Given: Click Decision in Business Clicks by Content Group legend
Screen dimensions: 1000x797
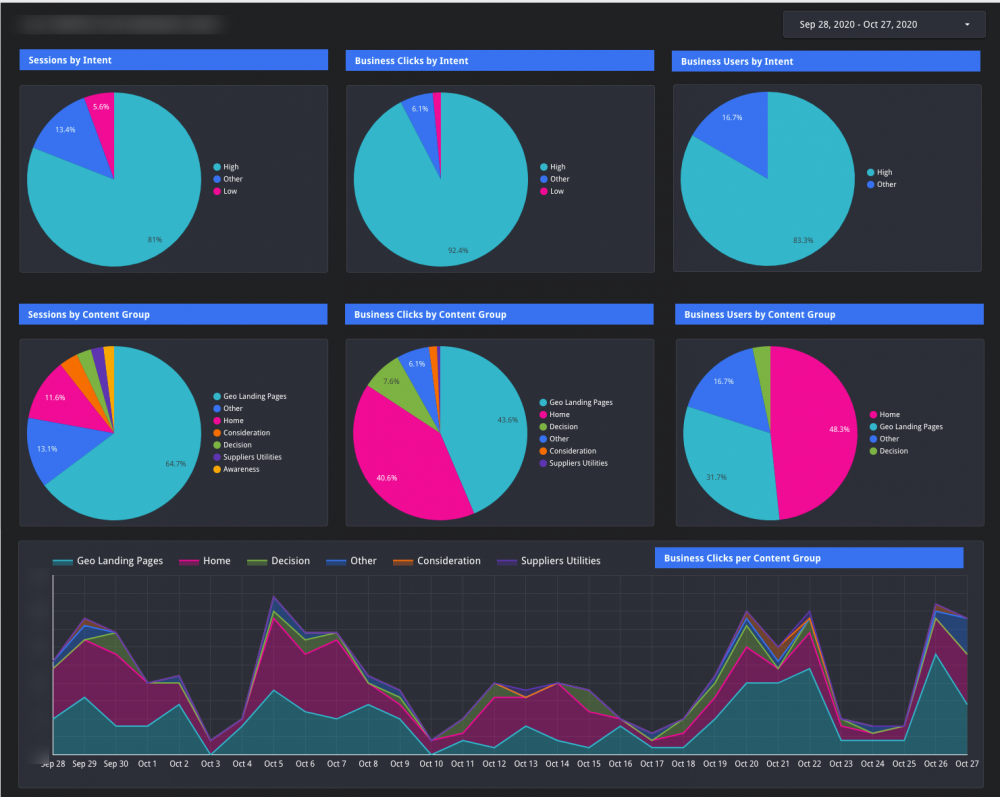Looking at the screenshot, I should click(x=559, y=427).
